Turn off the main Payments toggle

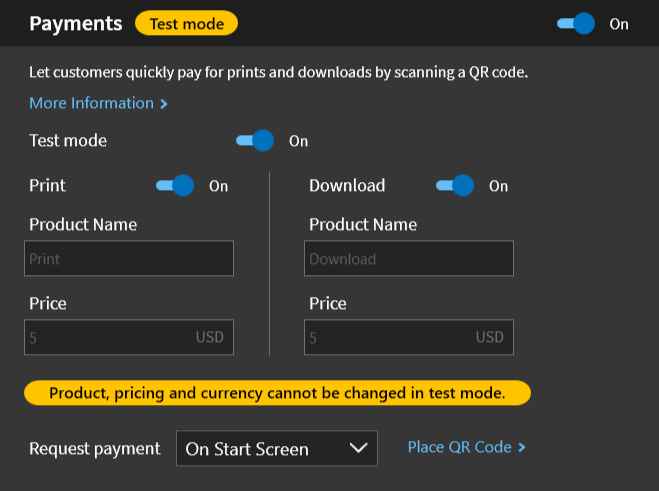pyautogui.click(x=576, y=24)
